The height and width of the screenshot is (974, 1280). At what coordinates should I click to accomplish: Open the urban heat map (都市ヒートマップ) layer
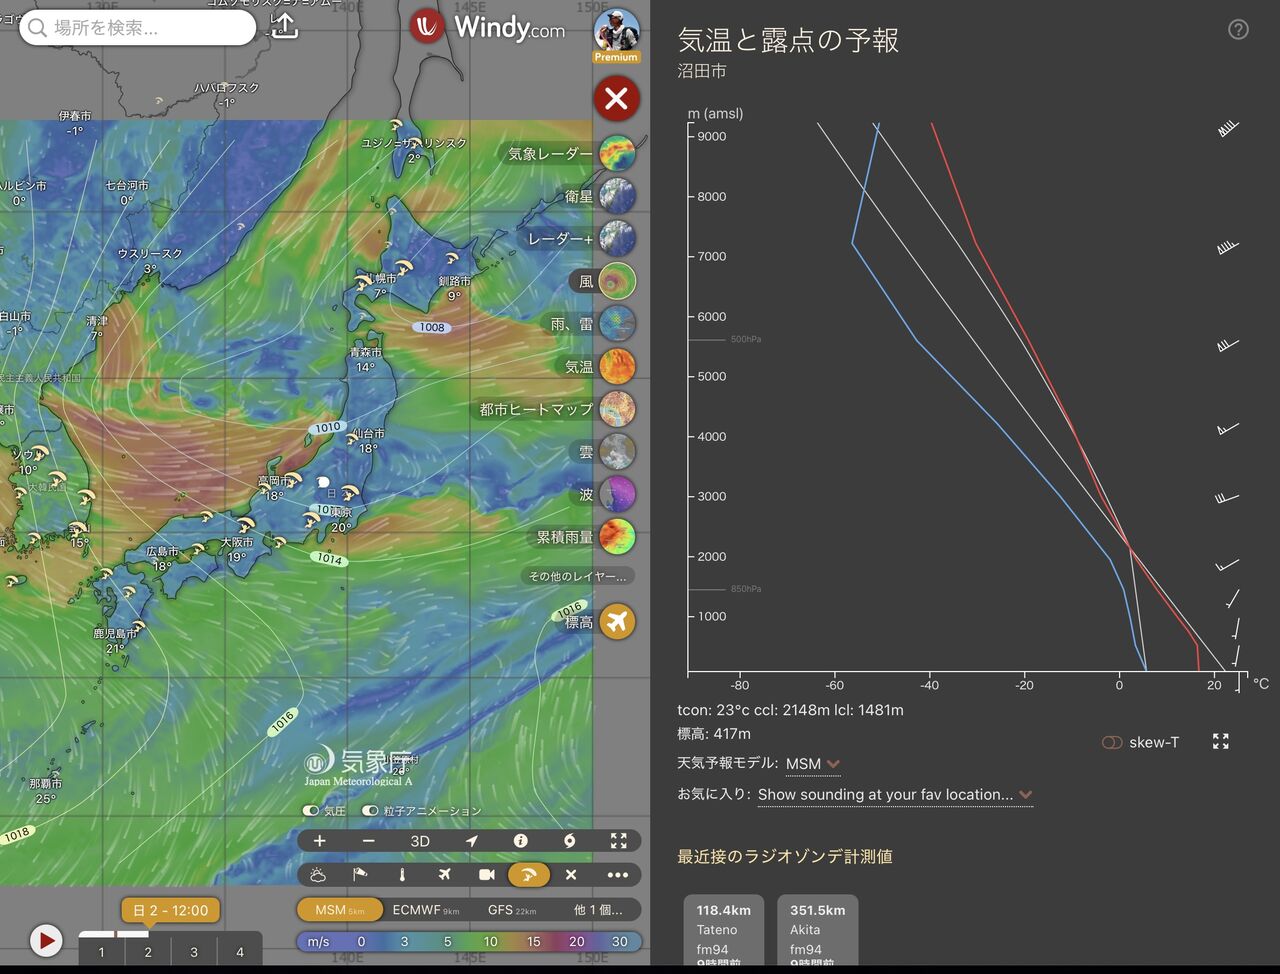617,409
